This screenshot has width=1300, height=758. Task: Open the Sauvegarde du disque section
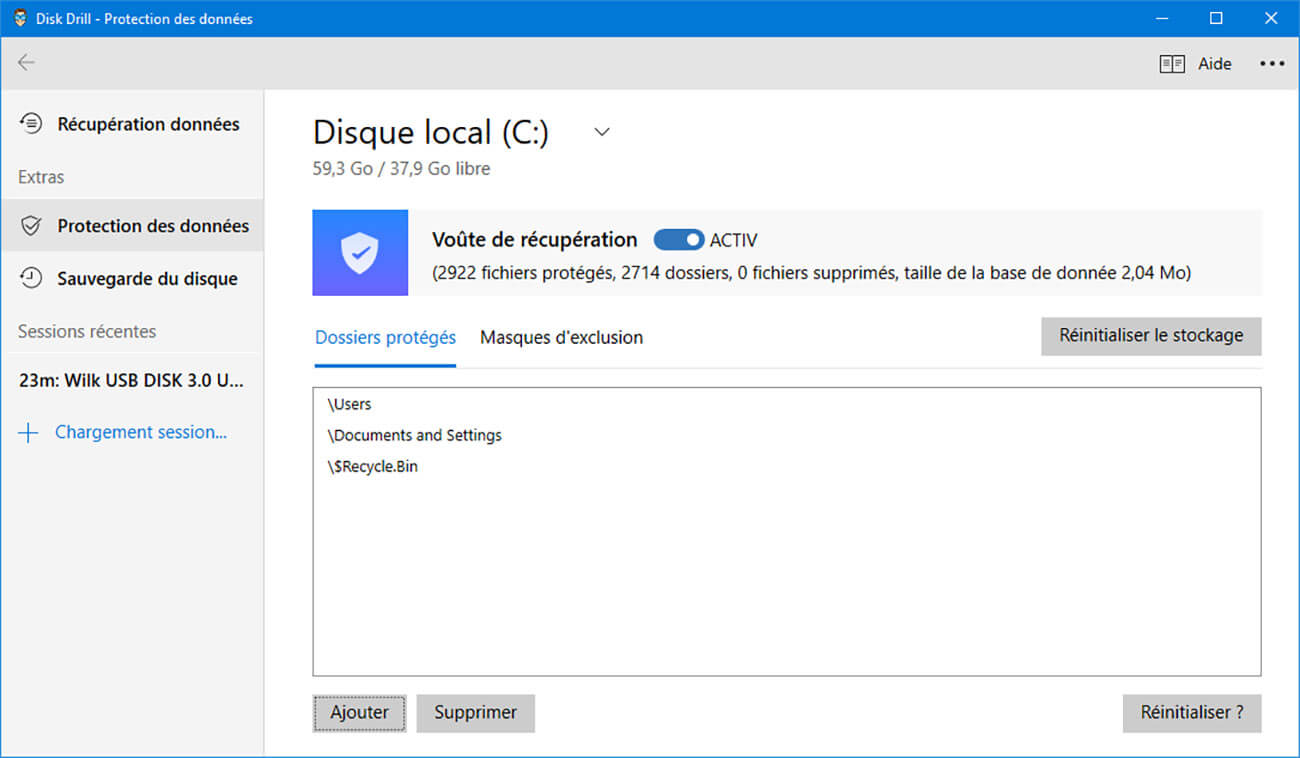pyautogui.click(x=146, y=278)
